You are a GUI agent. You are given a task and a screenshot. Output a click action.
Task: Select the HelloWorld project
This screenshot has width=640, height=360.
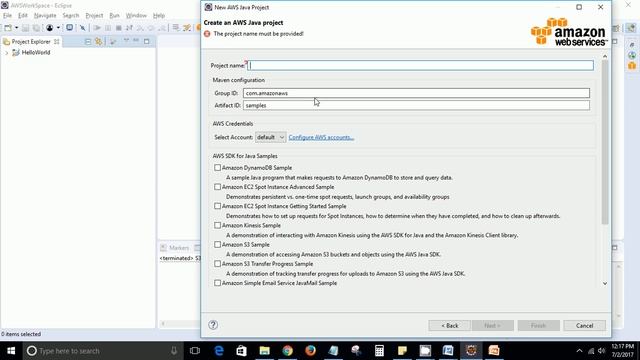click(36, 53)
